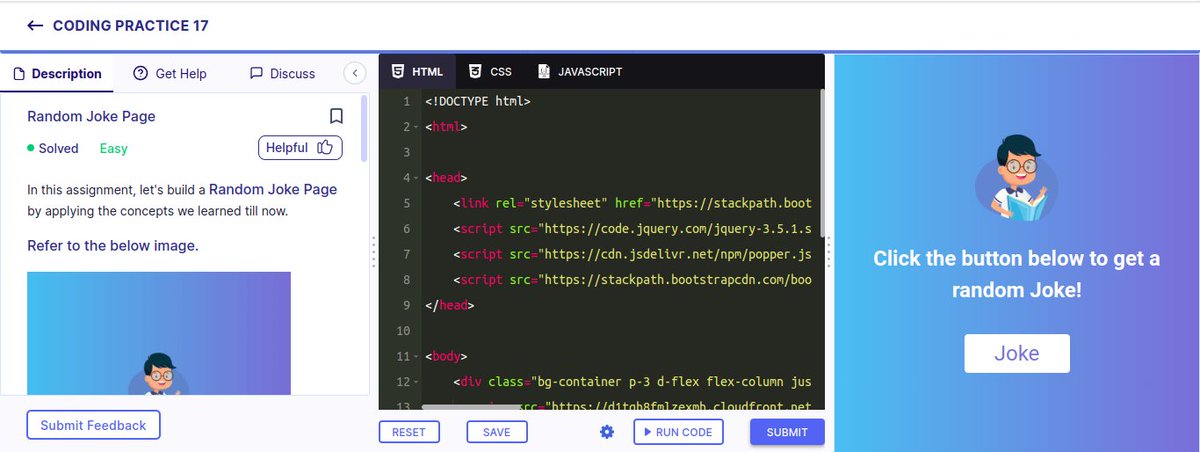Open the editor settings gear
The height and width of the screenshot is (452, 1200).
coord(606,432)
